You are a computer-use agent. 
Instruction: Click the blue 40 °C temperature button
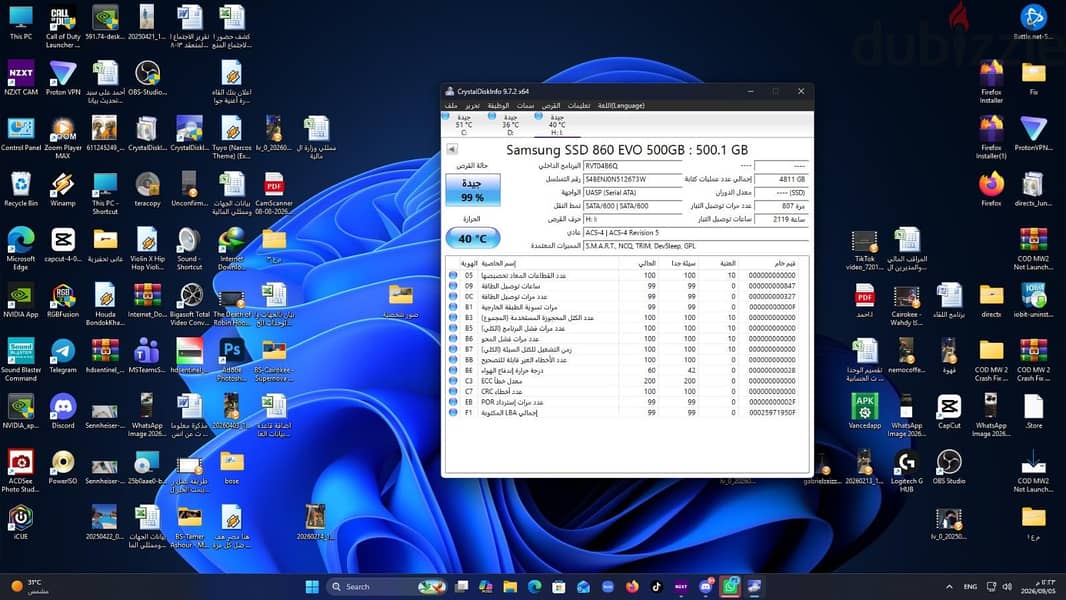coord(472,239)
